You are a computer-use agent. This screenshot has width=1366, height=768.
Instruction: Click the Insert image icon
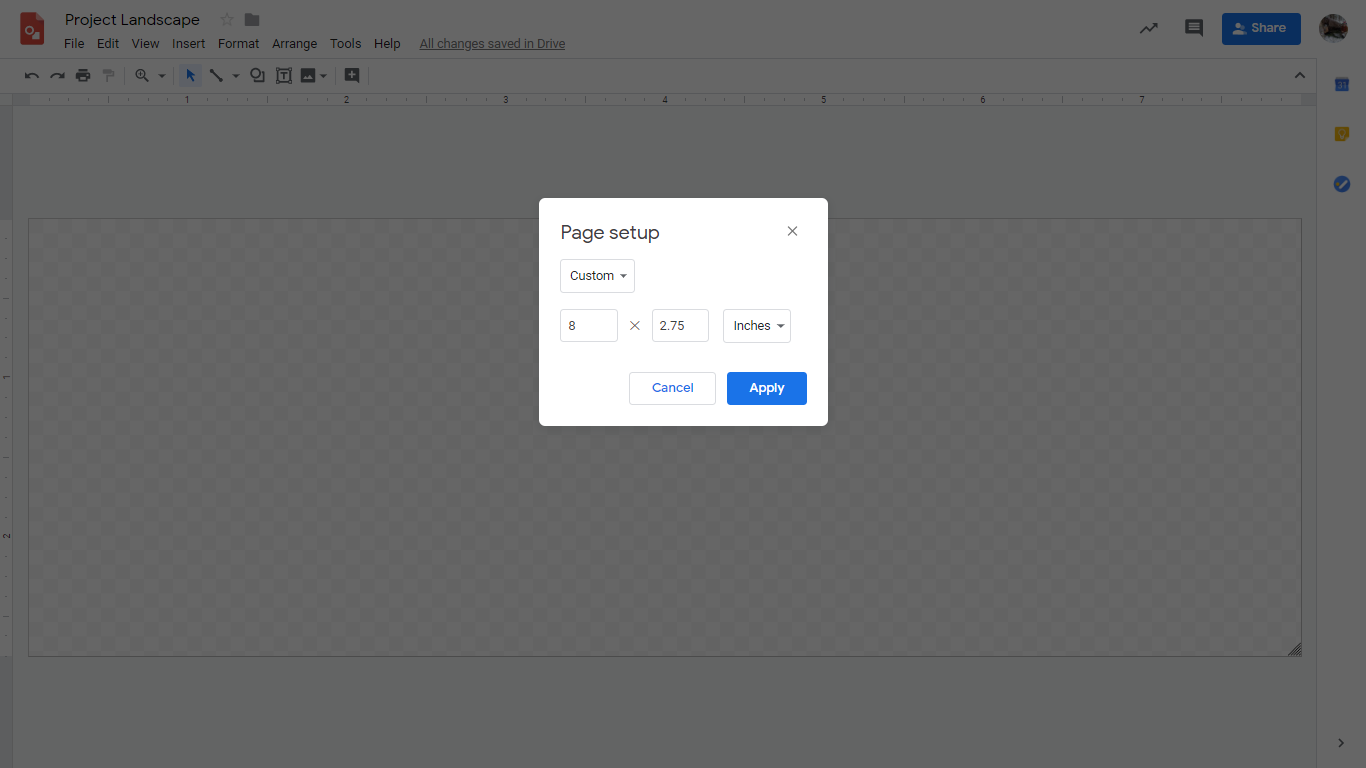tap(308, 75)
